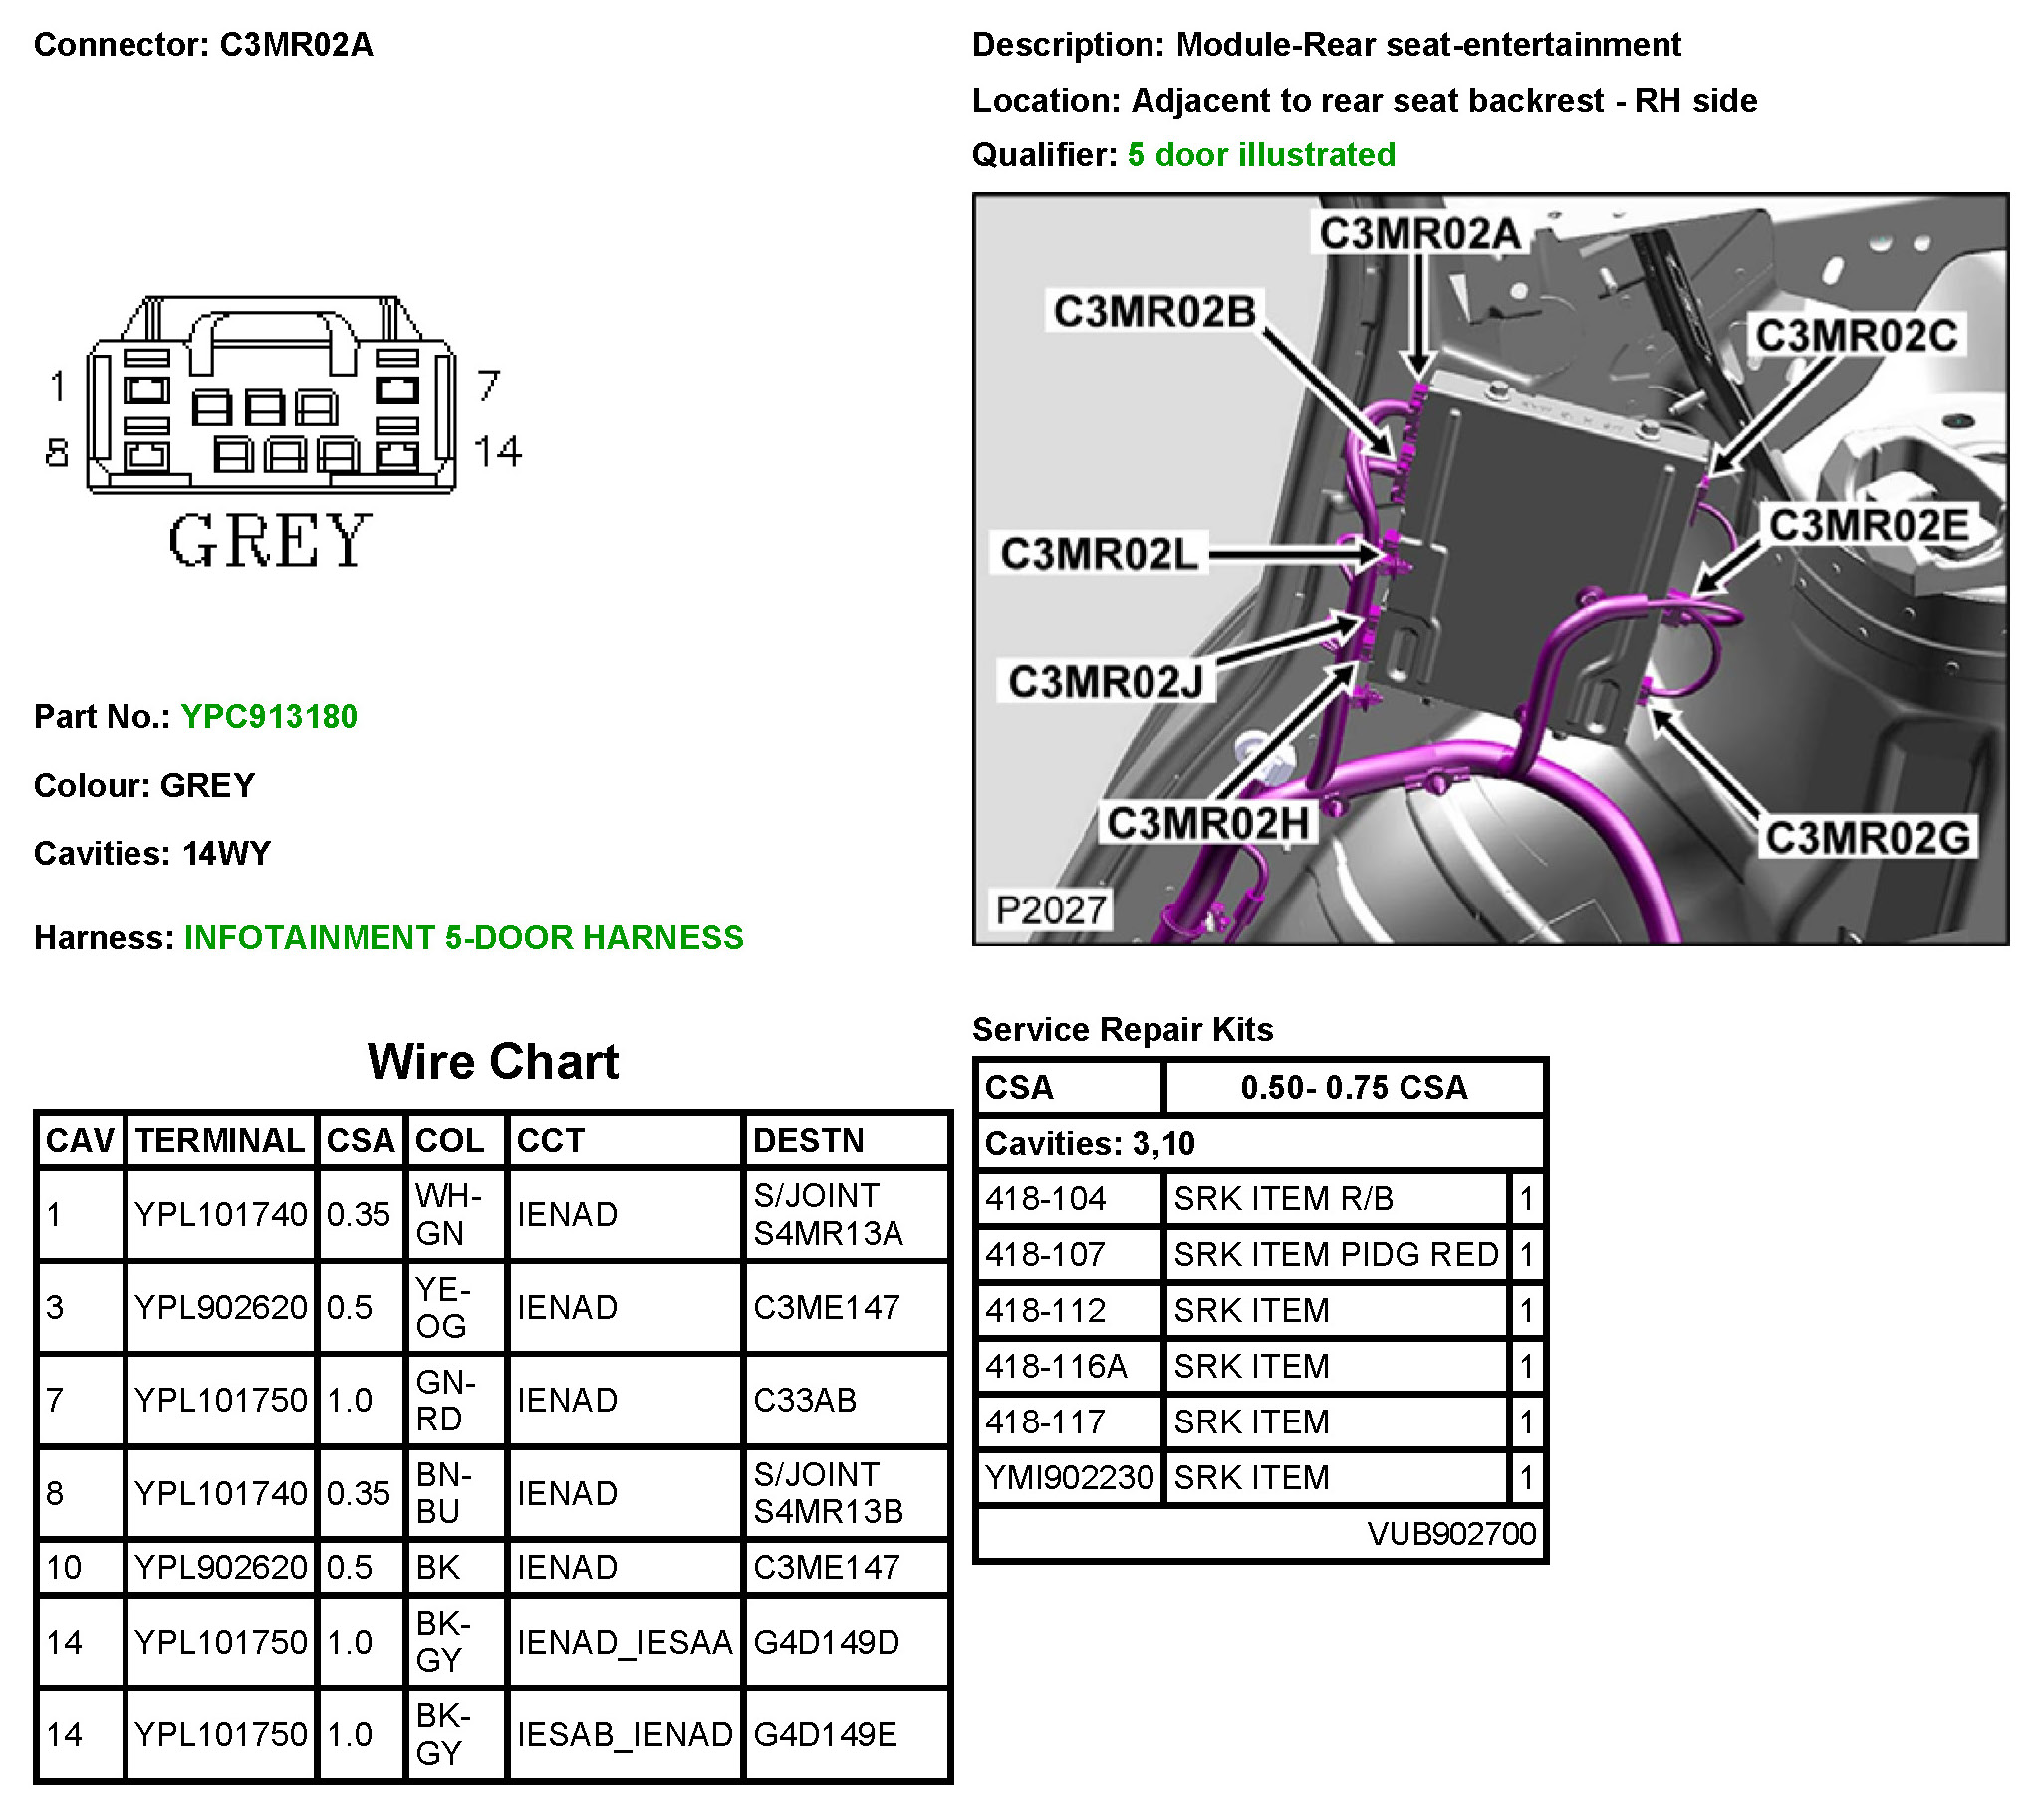2044x1809 pixels.
Task: Click the VUB902700 kit number
Action: [1450, 1533]
